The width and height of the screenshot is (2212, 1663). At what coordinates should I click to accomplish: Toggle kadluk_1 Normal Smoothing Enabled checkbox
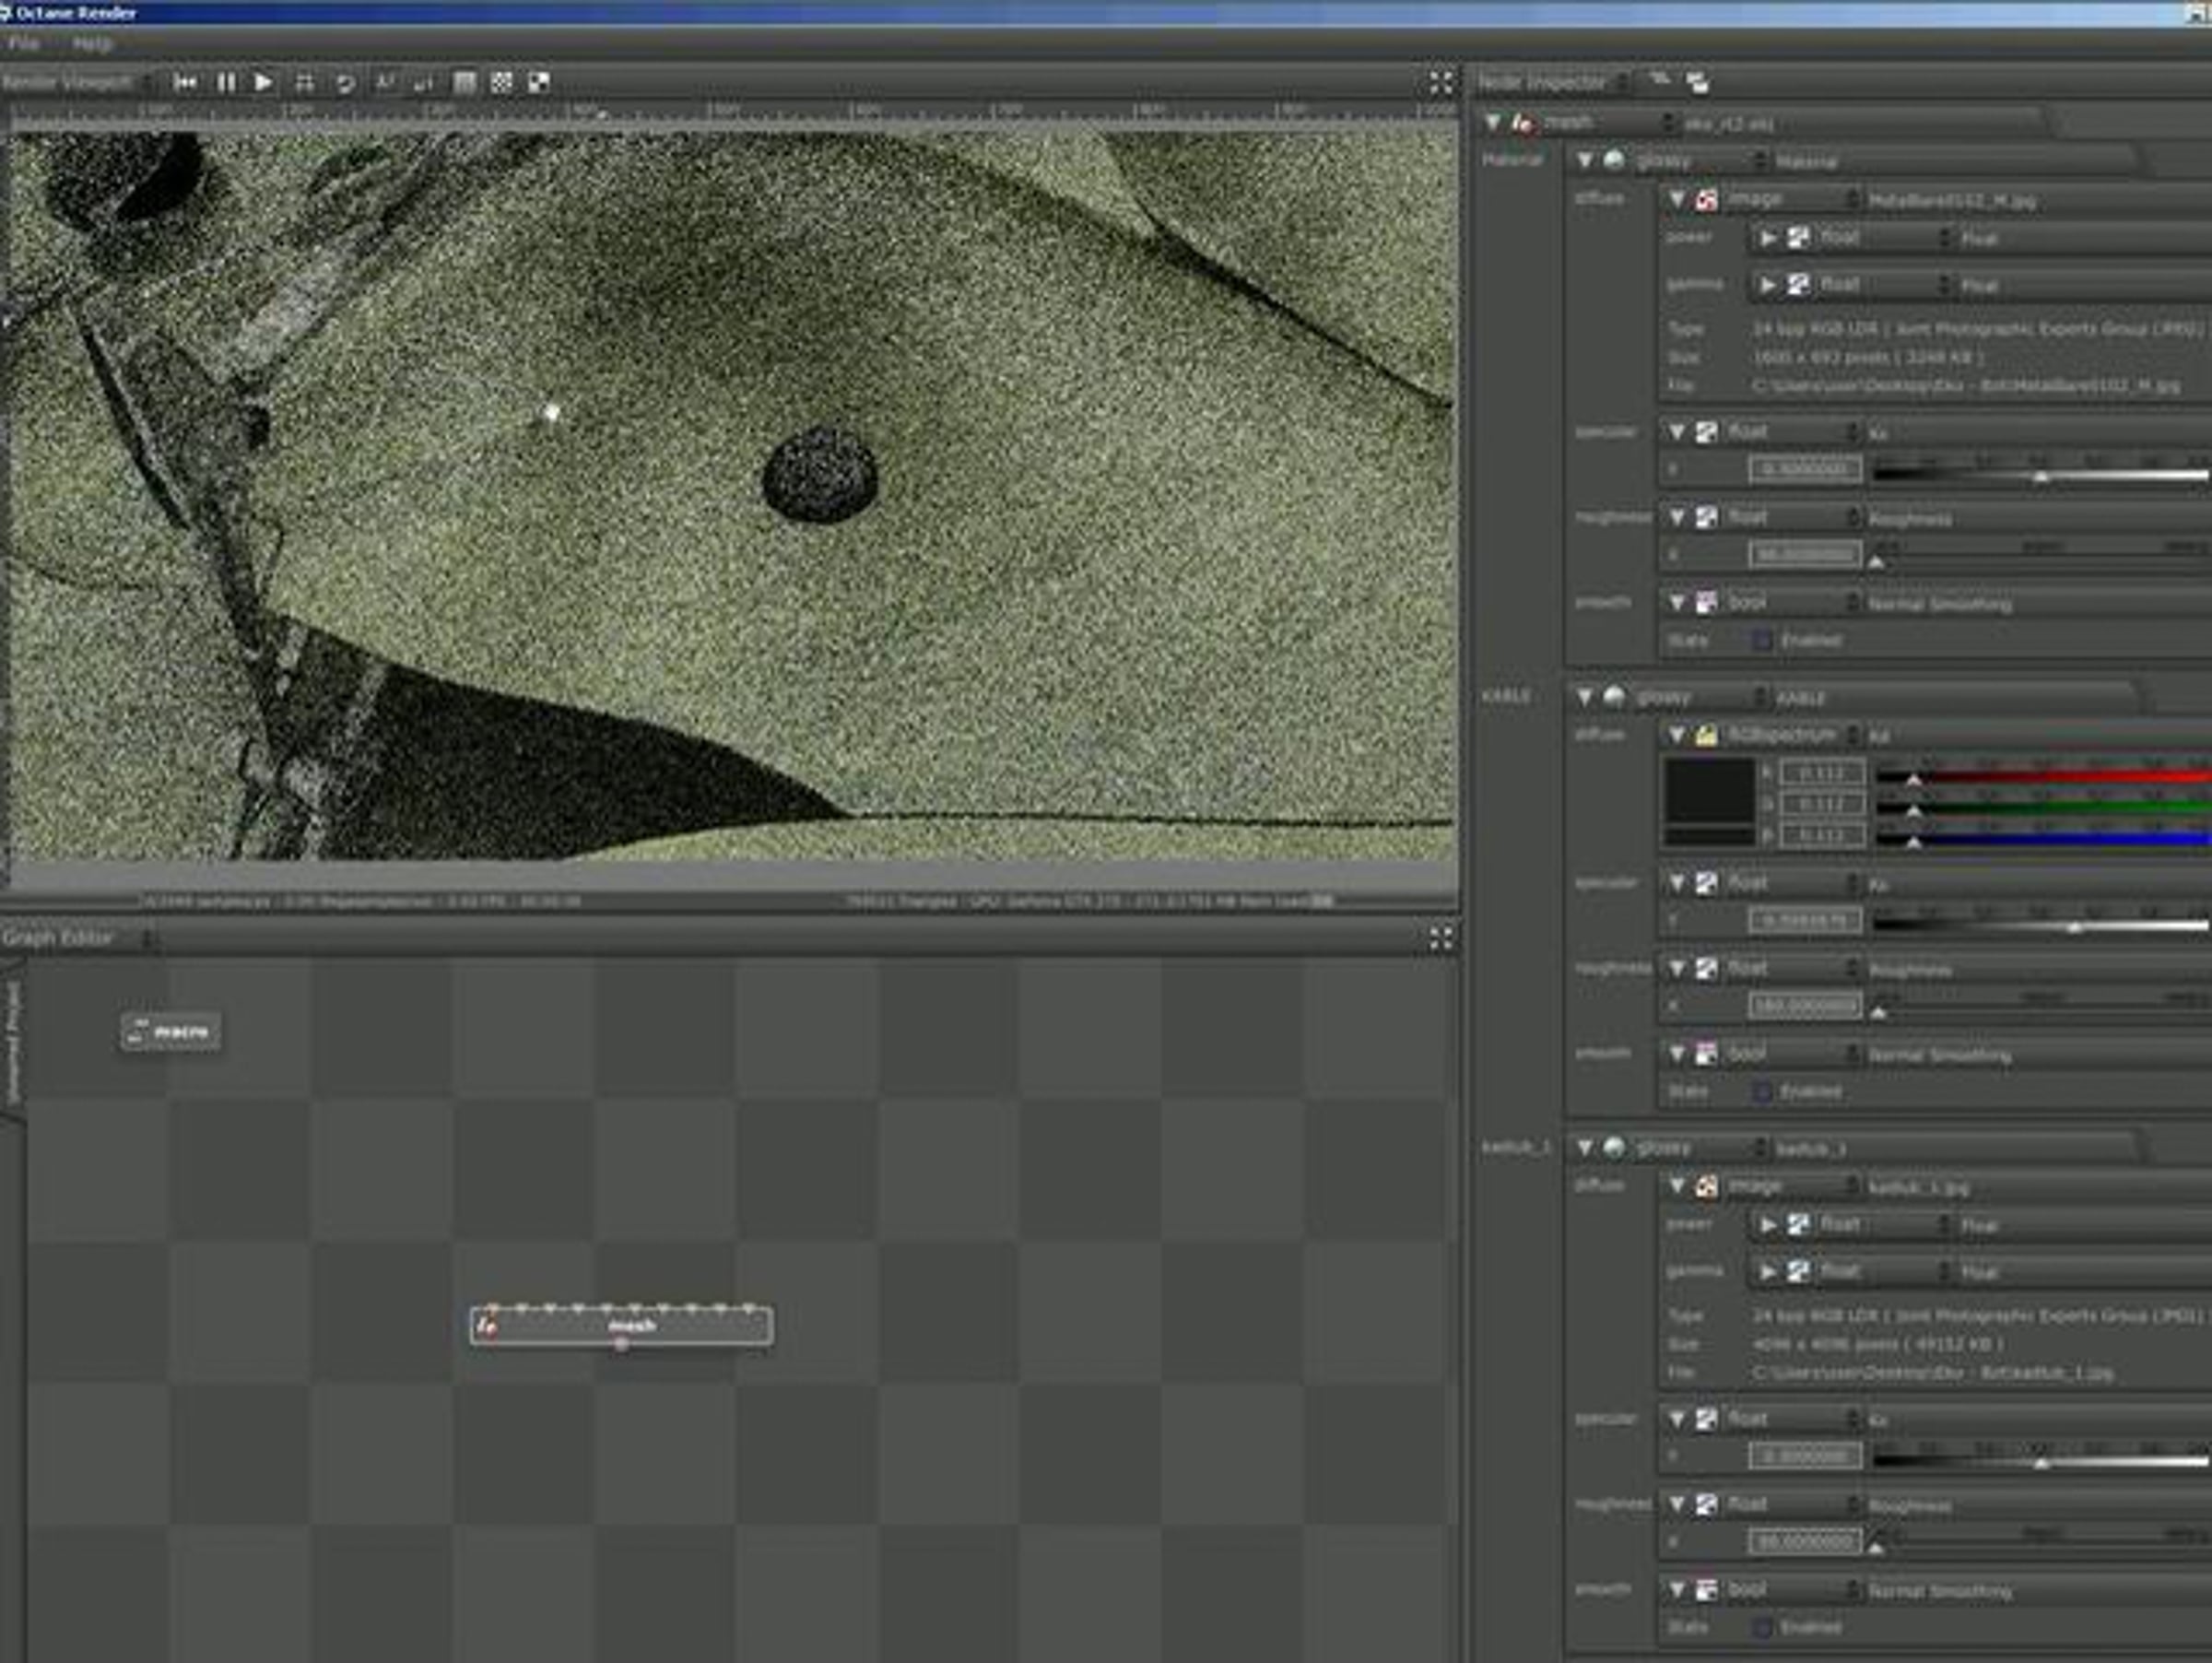point(1763,1627)
